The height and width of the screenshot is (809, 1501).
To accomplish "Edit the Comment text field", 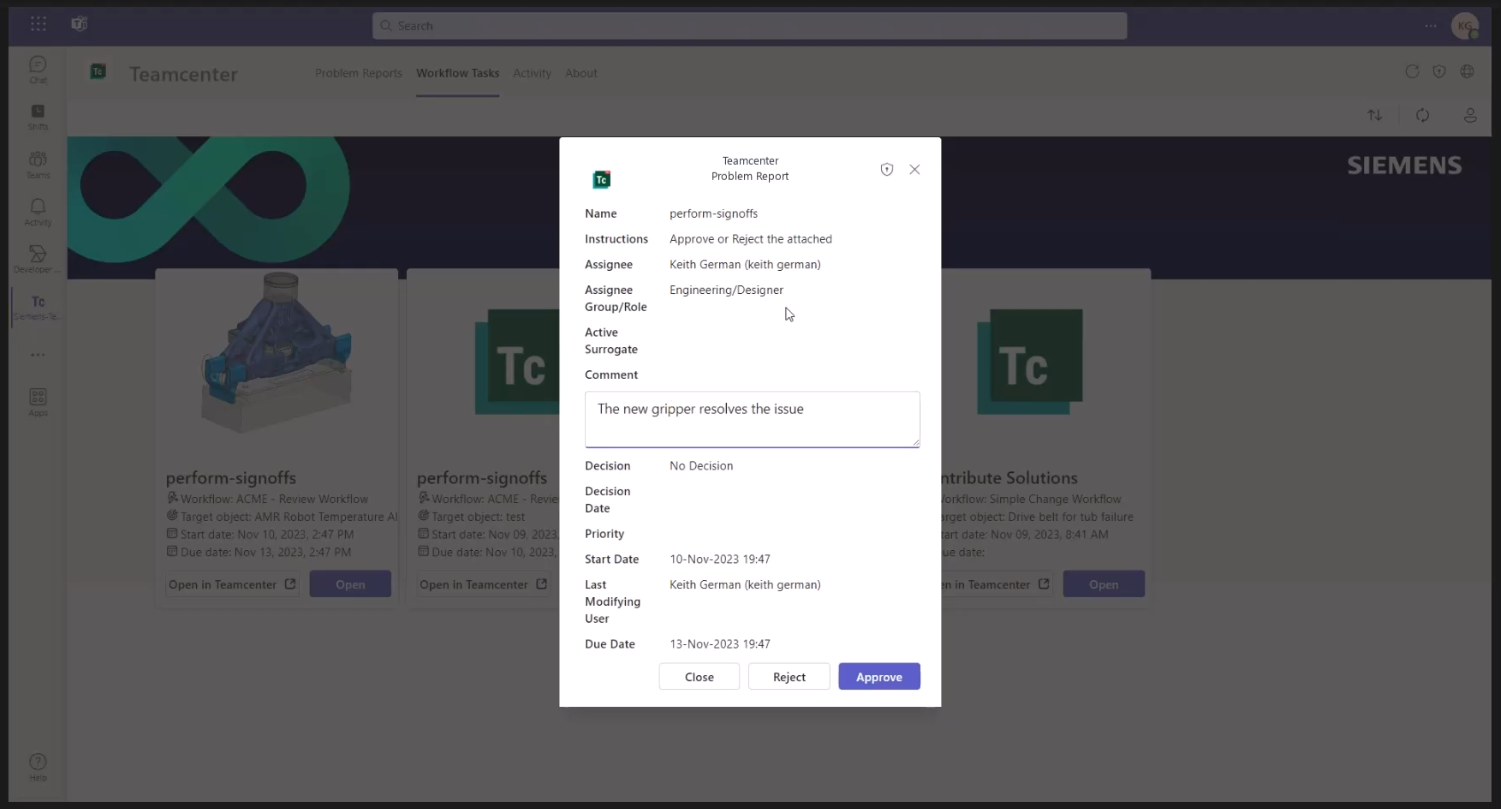I will (751, 418).
